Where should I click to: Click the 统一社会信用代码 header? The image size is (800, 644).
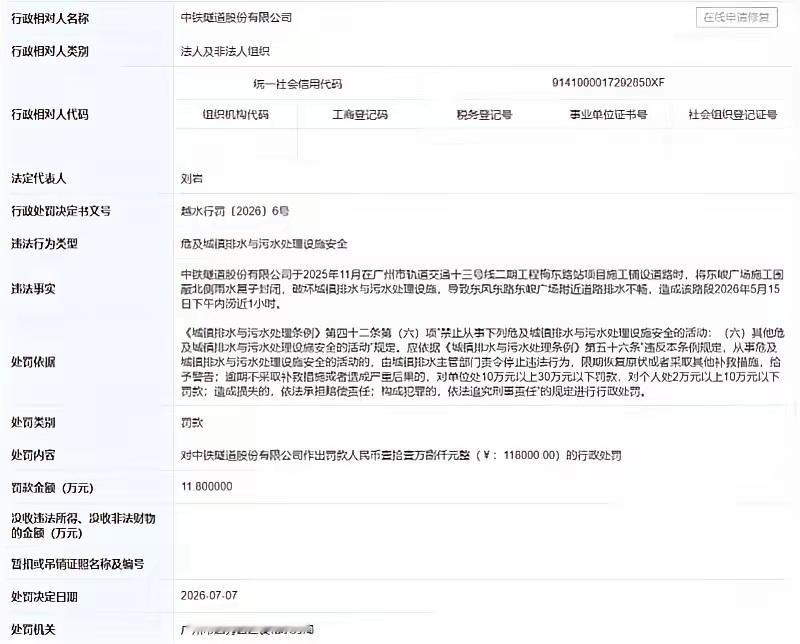[297, 84]
